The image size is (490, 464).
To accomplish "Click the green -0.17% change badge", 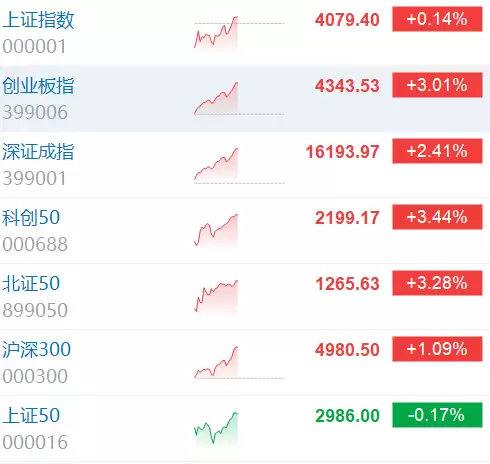I will pyautogui.click(x=437, y=415).
